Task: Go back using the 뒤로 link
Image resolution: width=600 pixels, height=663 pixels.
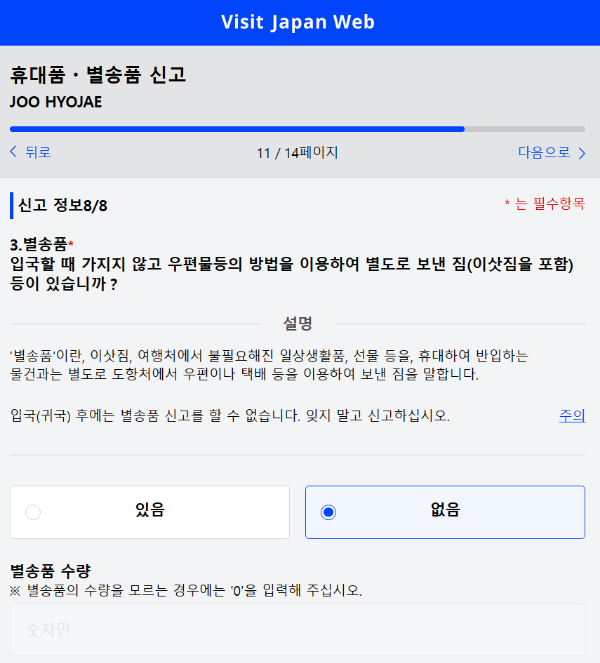Action: point(30,152)
